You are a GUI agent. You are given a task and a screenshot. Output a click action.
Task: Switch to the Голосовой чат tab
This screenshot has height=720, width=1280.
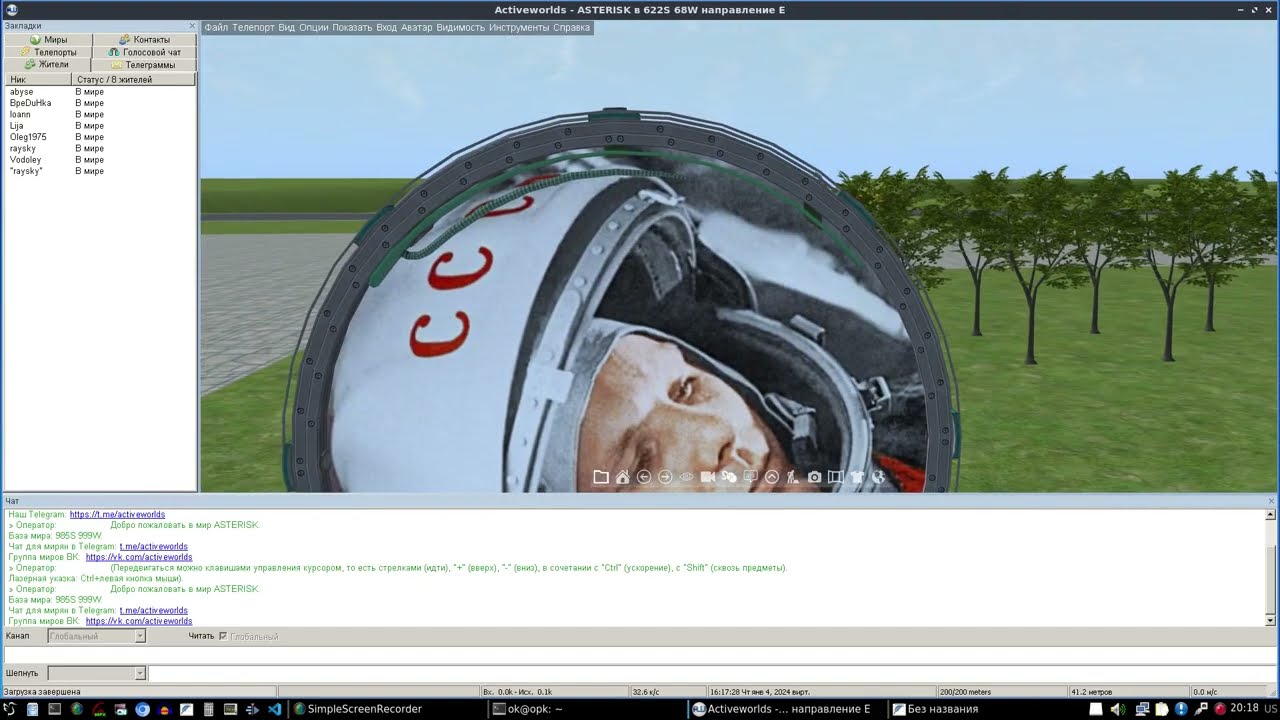(x=145, y=52)
